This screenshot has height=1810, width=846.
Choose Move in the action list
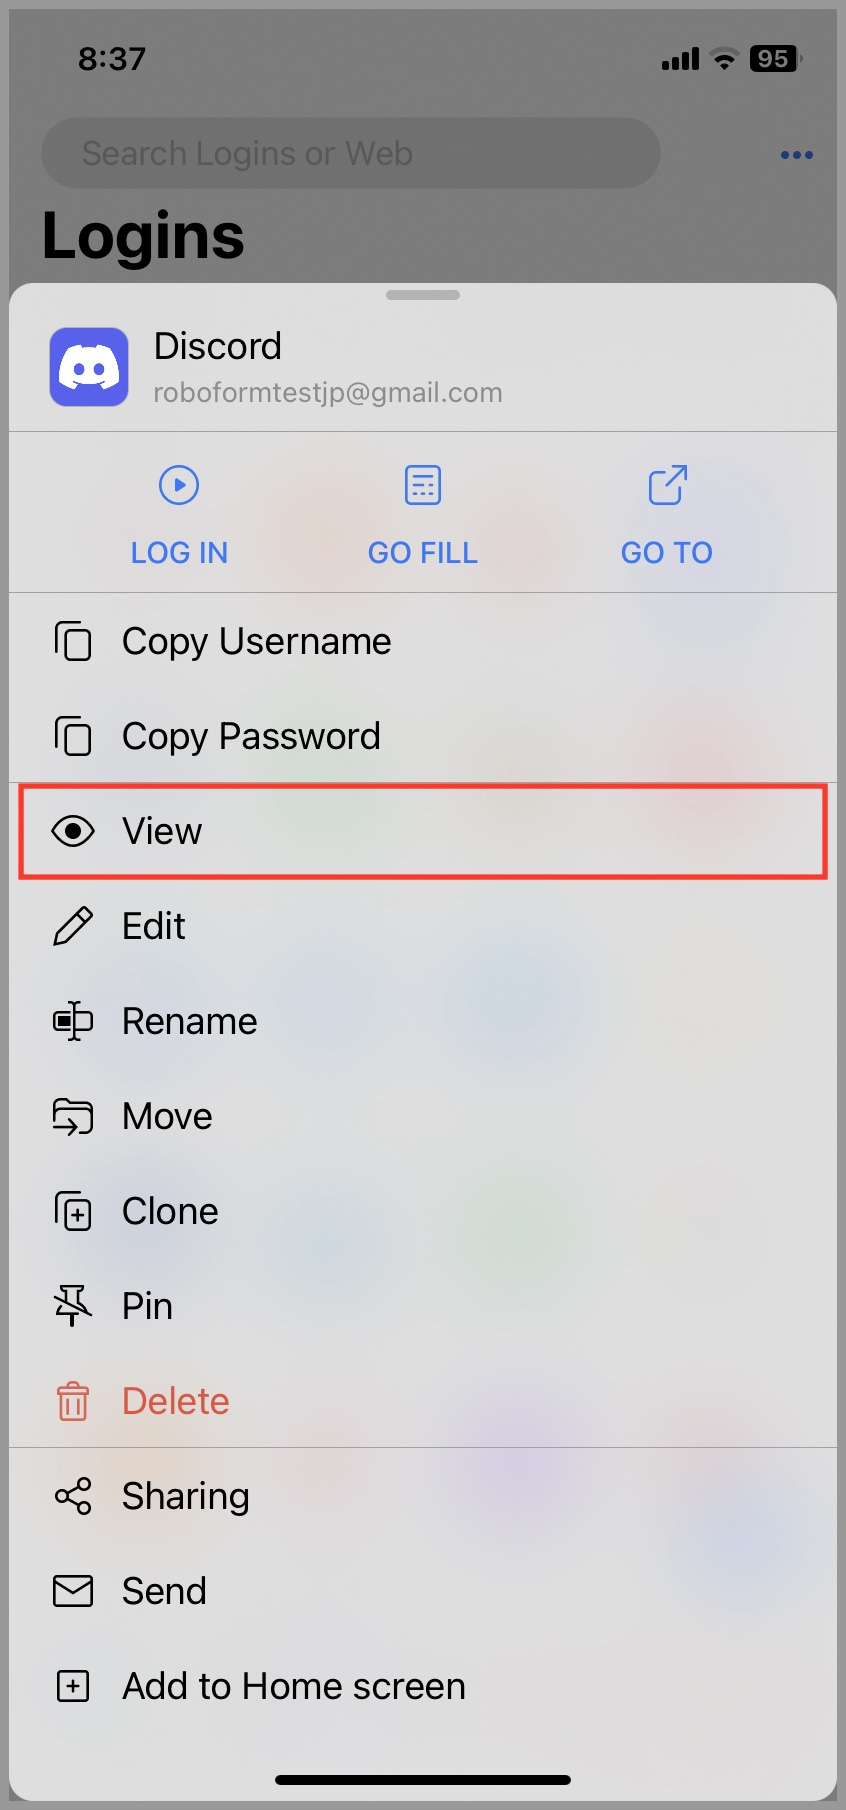[x=423, y=1116]
